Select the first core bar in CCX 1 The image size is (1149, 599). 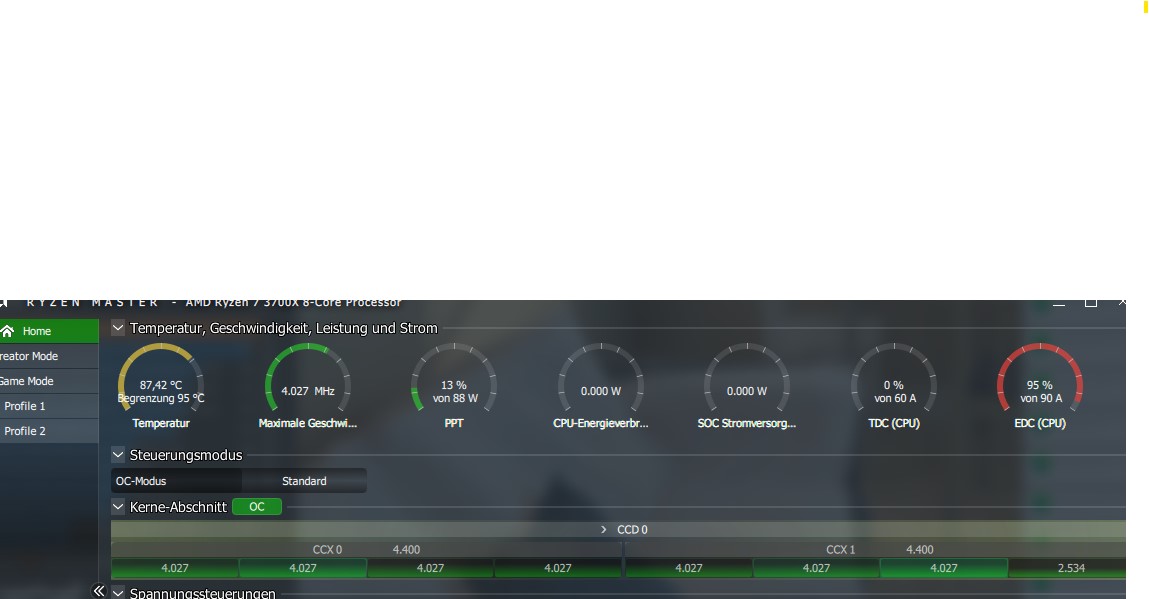point(689,568)
